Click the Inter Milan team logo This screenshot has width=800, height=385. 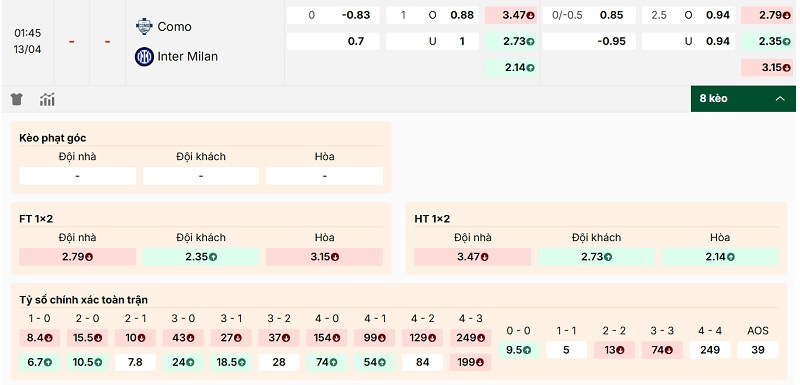pyautogui.click(x=144, y=57)
